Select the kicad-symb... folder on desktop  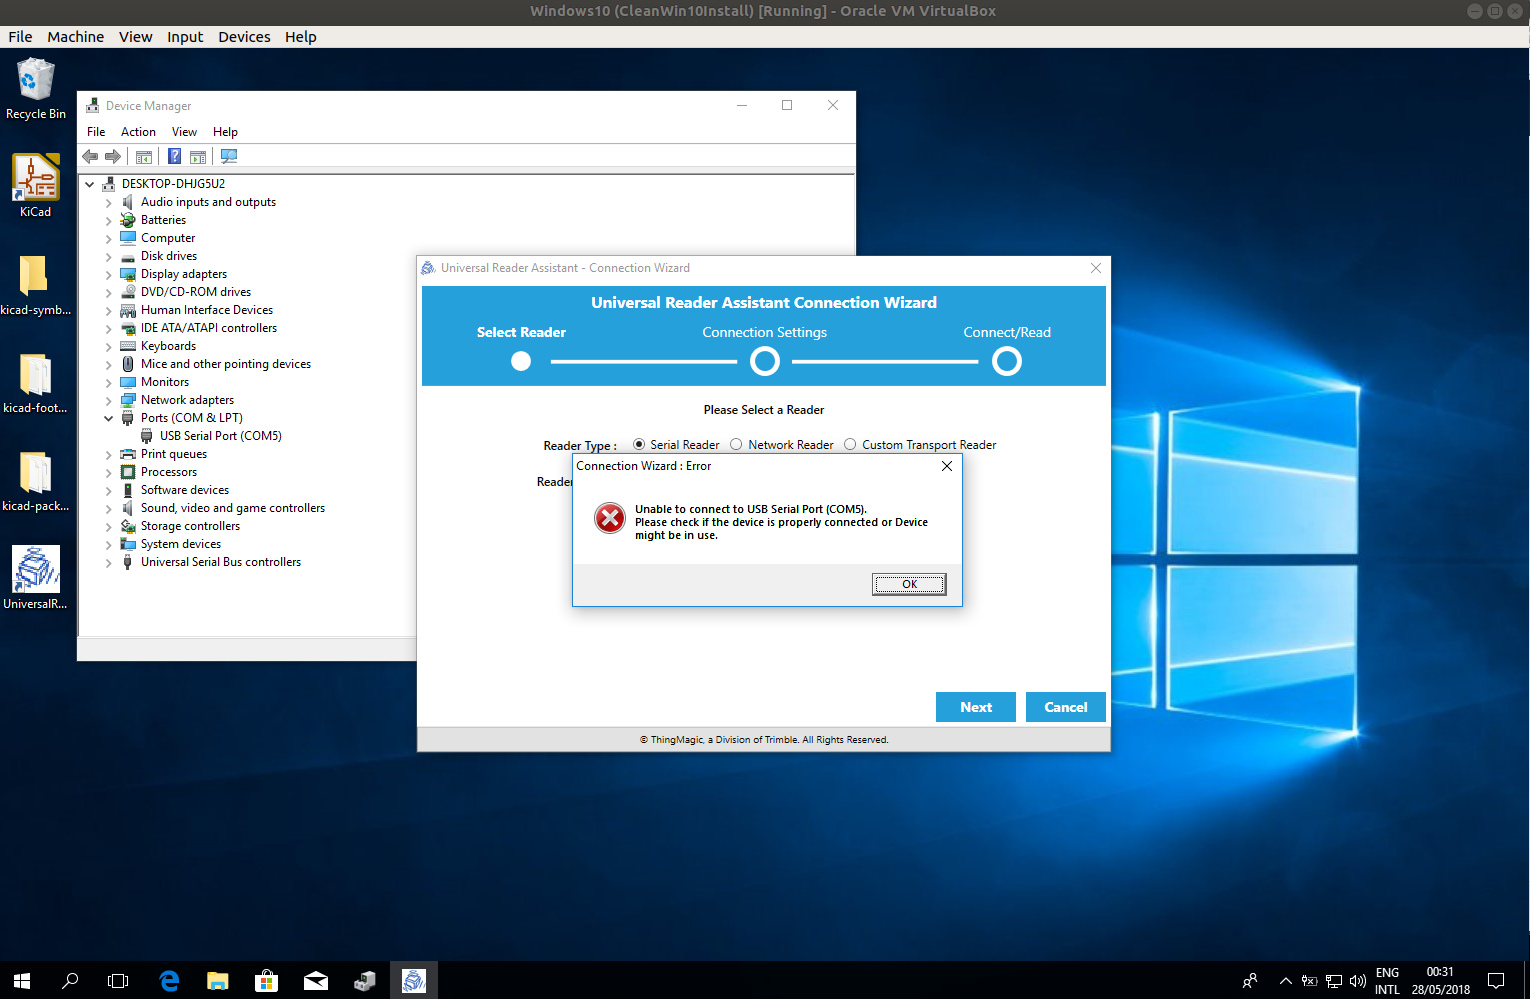click(36, 285)
